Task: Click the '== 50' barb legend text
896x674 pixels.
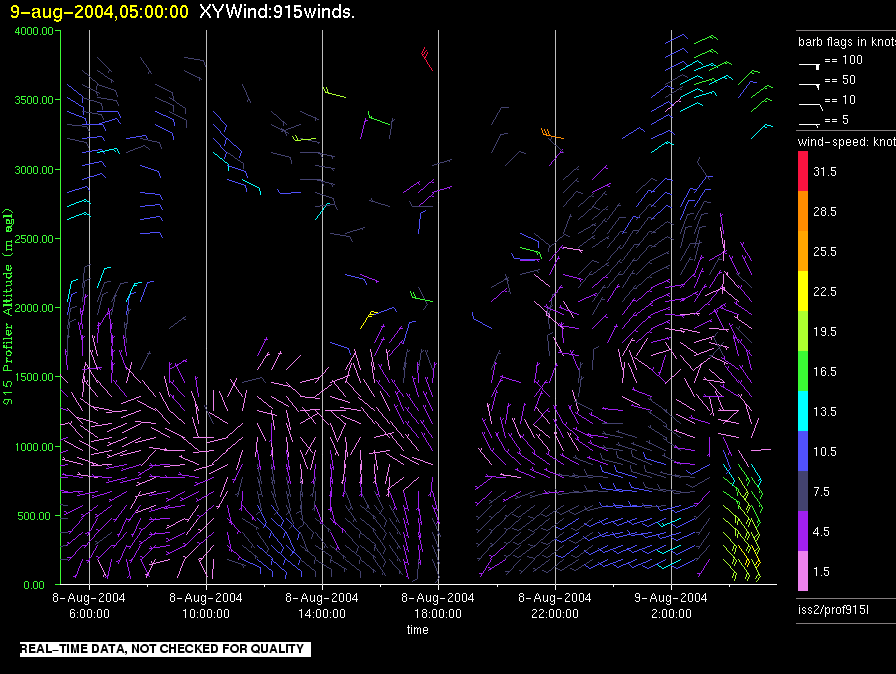Action: (840, 80)
